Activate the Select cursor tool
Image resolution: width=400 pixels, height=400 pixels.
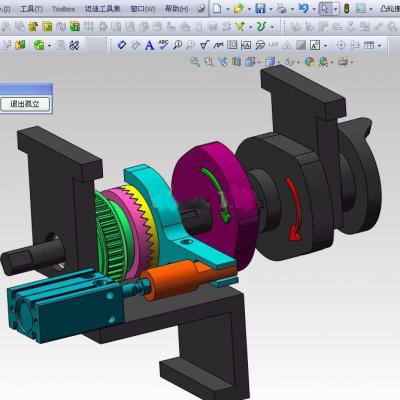point(325,8)
